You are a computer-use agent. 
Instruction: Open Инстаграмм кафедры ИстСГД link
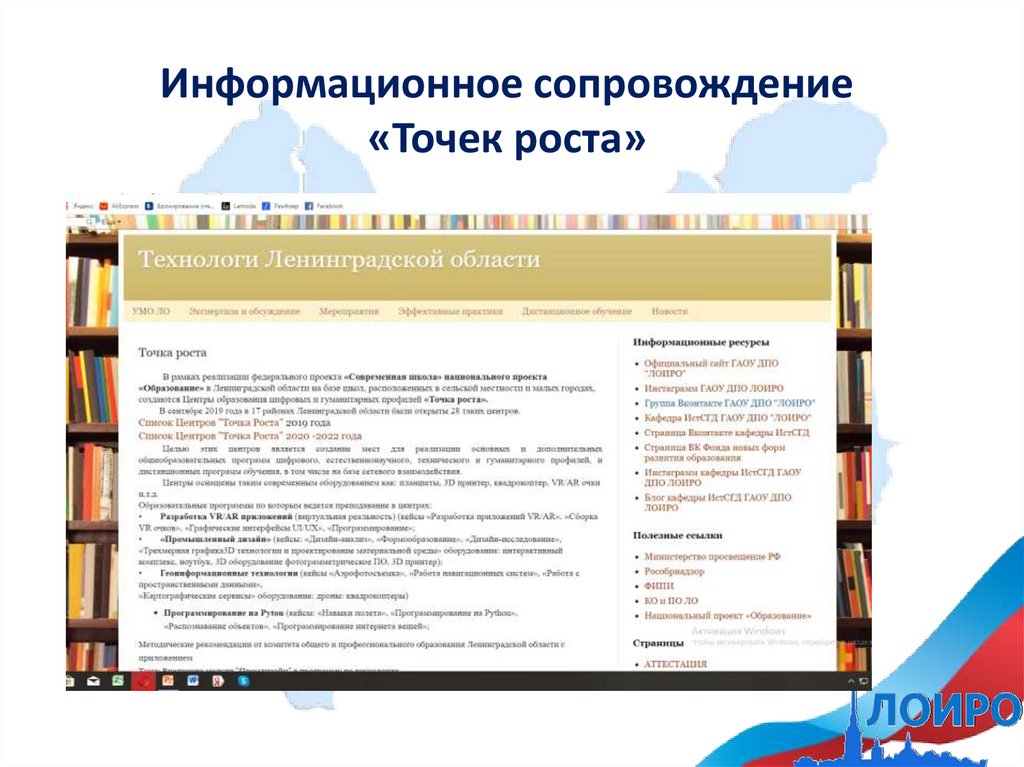[722, 477]
